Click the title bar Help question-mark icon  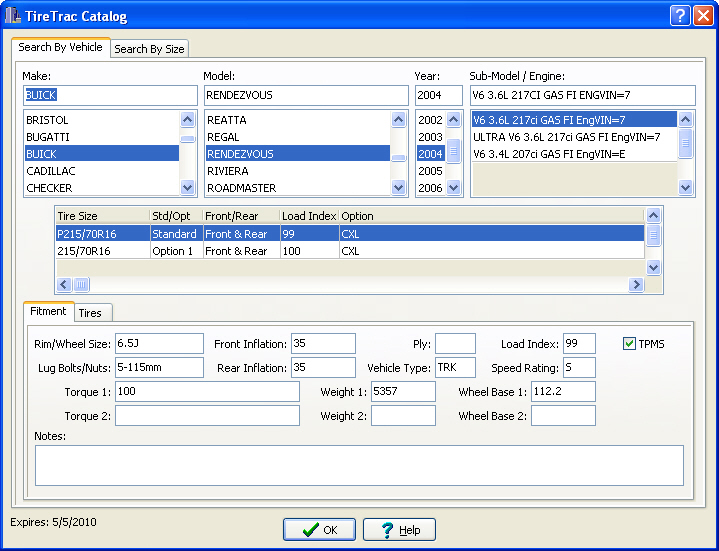[x=679, y=16]
